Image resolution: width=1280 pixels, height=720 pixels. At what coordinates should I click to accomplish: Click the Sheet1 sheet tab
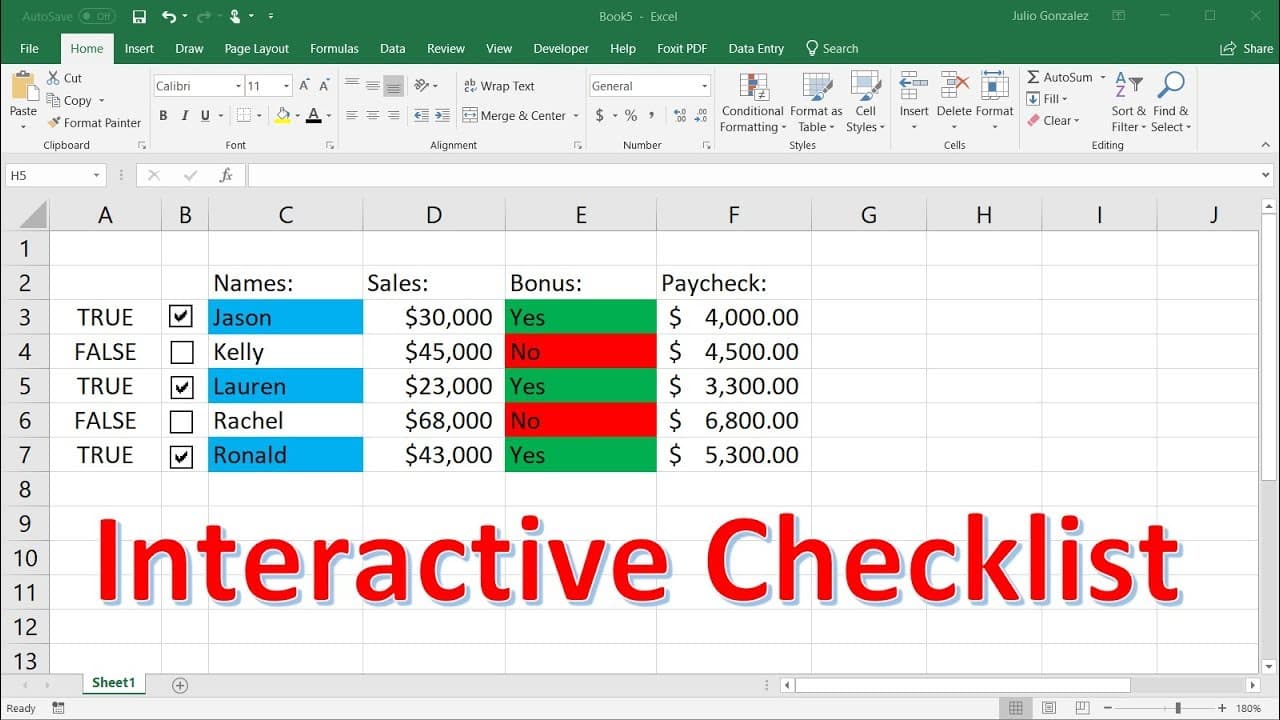113,683
